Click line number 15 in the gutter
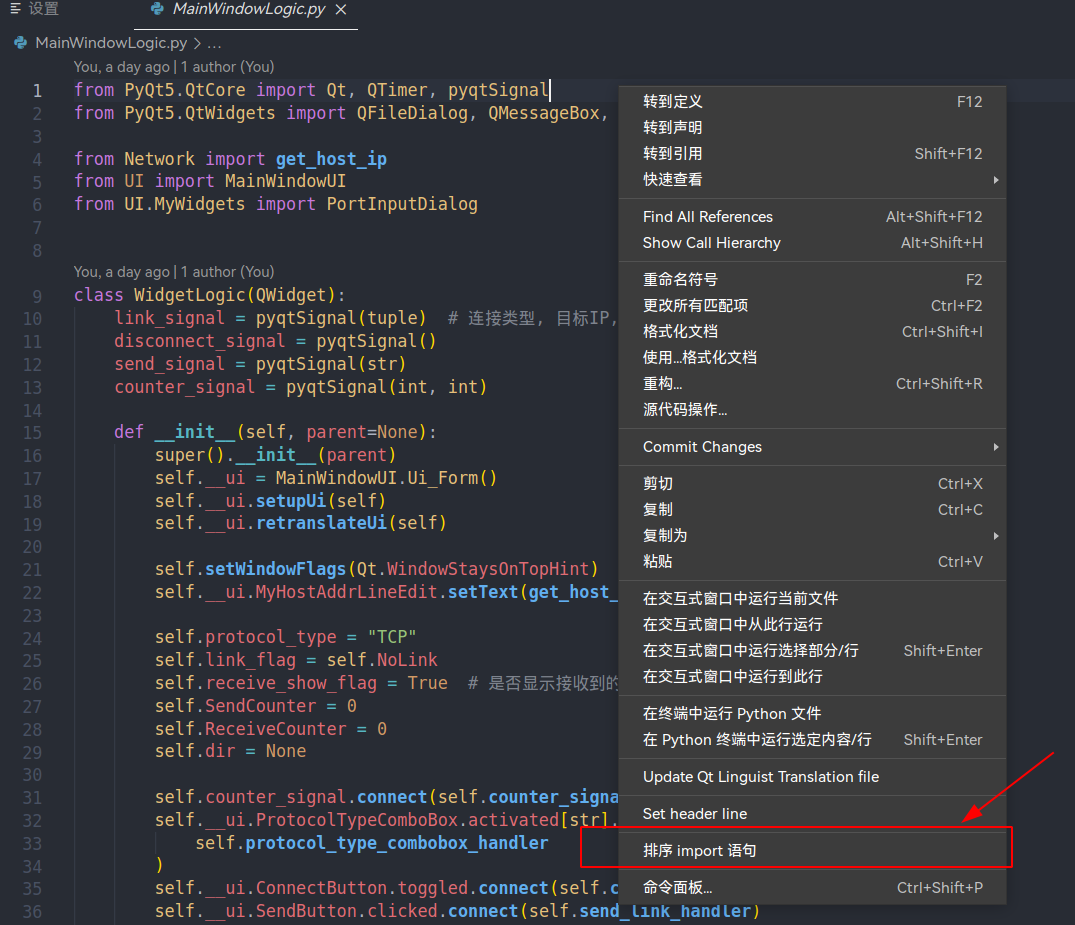This screenshot has height=925, width=1075. pos(31,431)
